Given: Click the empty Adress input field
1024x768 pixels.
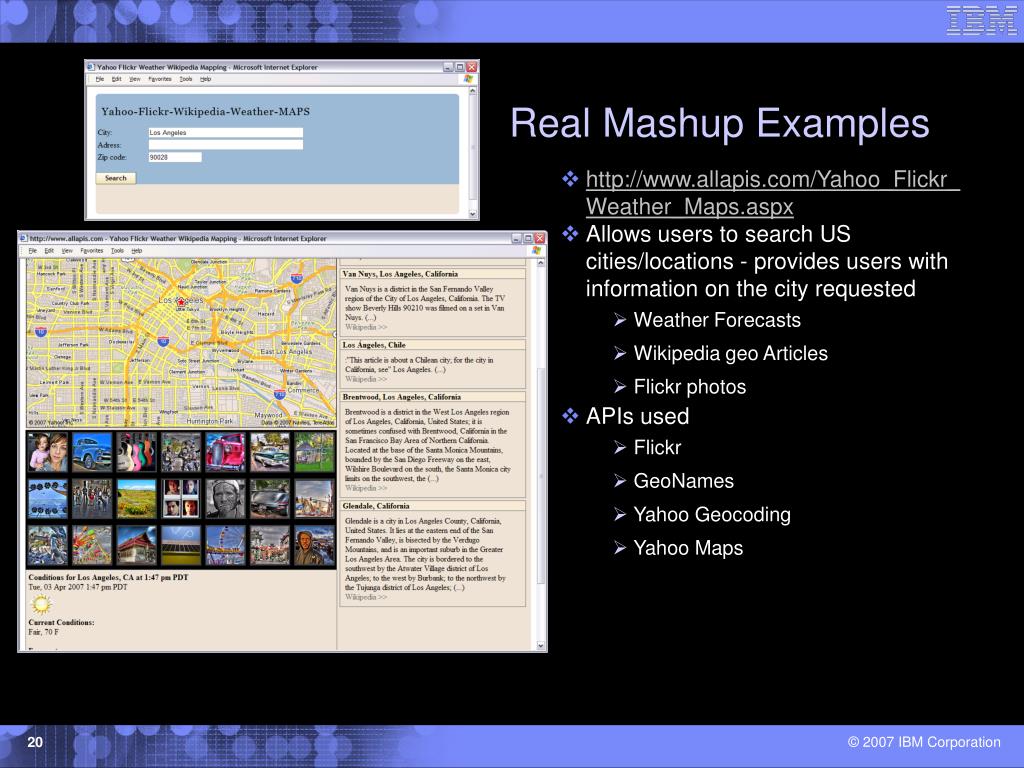Looking at the screenshot, I should [x=226, y=145].
